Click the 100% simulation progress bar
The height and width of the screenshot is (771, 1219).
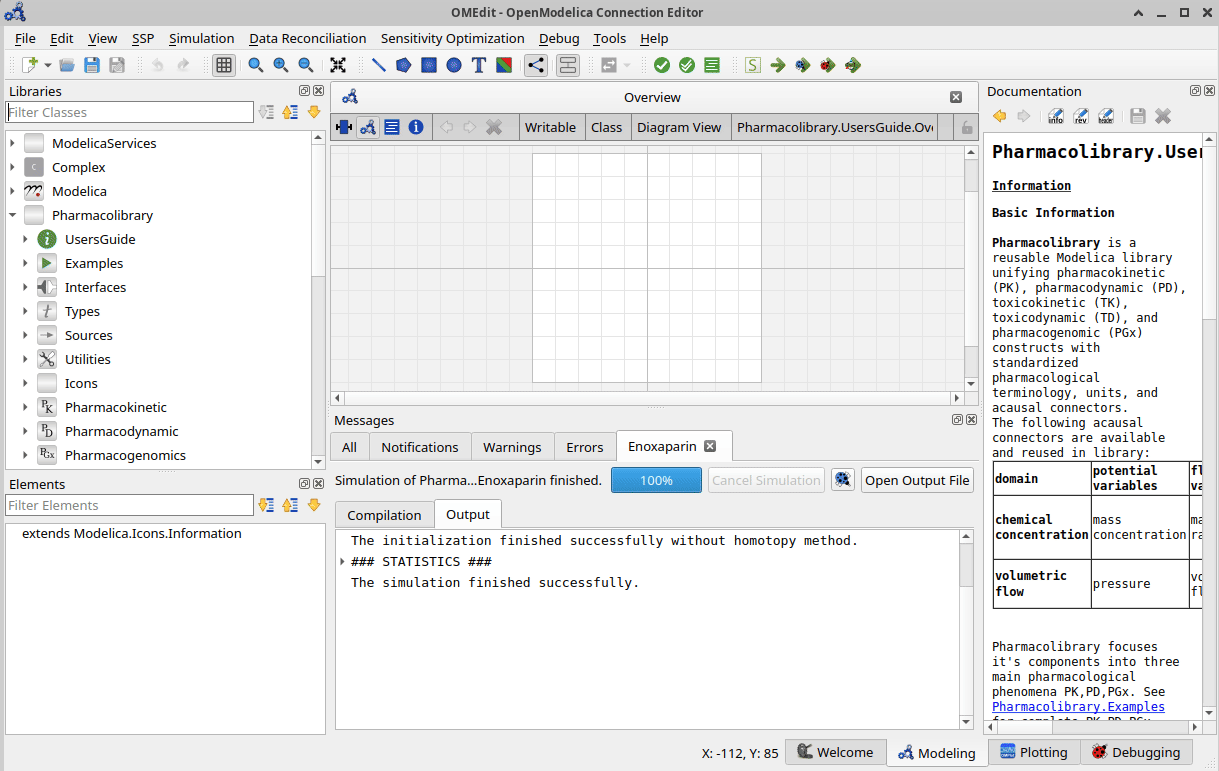point(656,480)
